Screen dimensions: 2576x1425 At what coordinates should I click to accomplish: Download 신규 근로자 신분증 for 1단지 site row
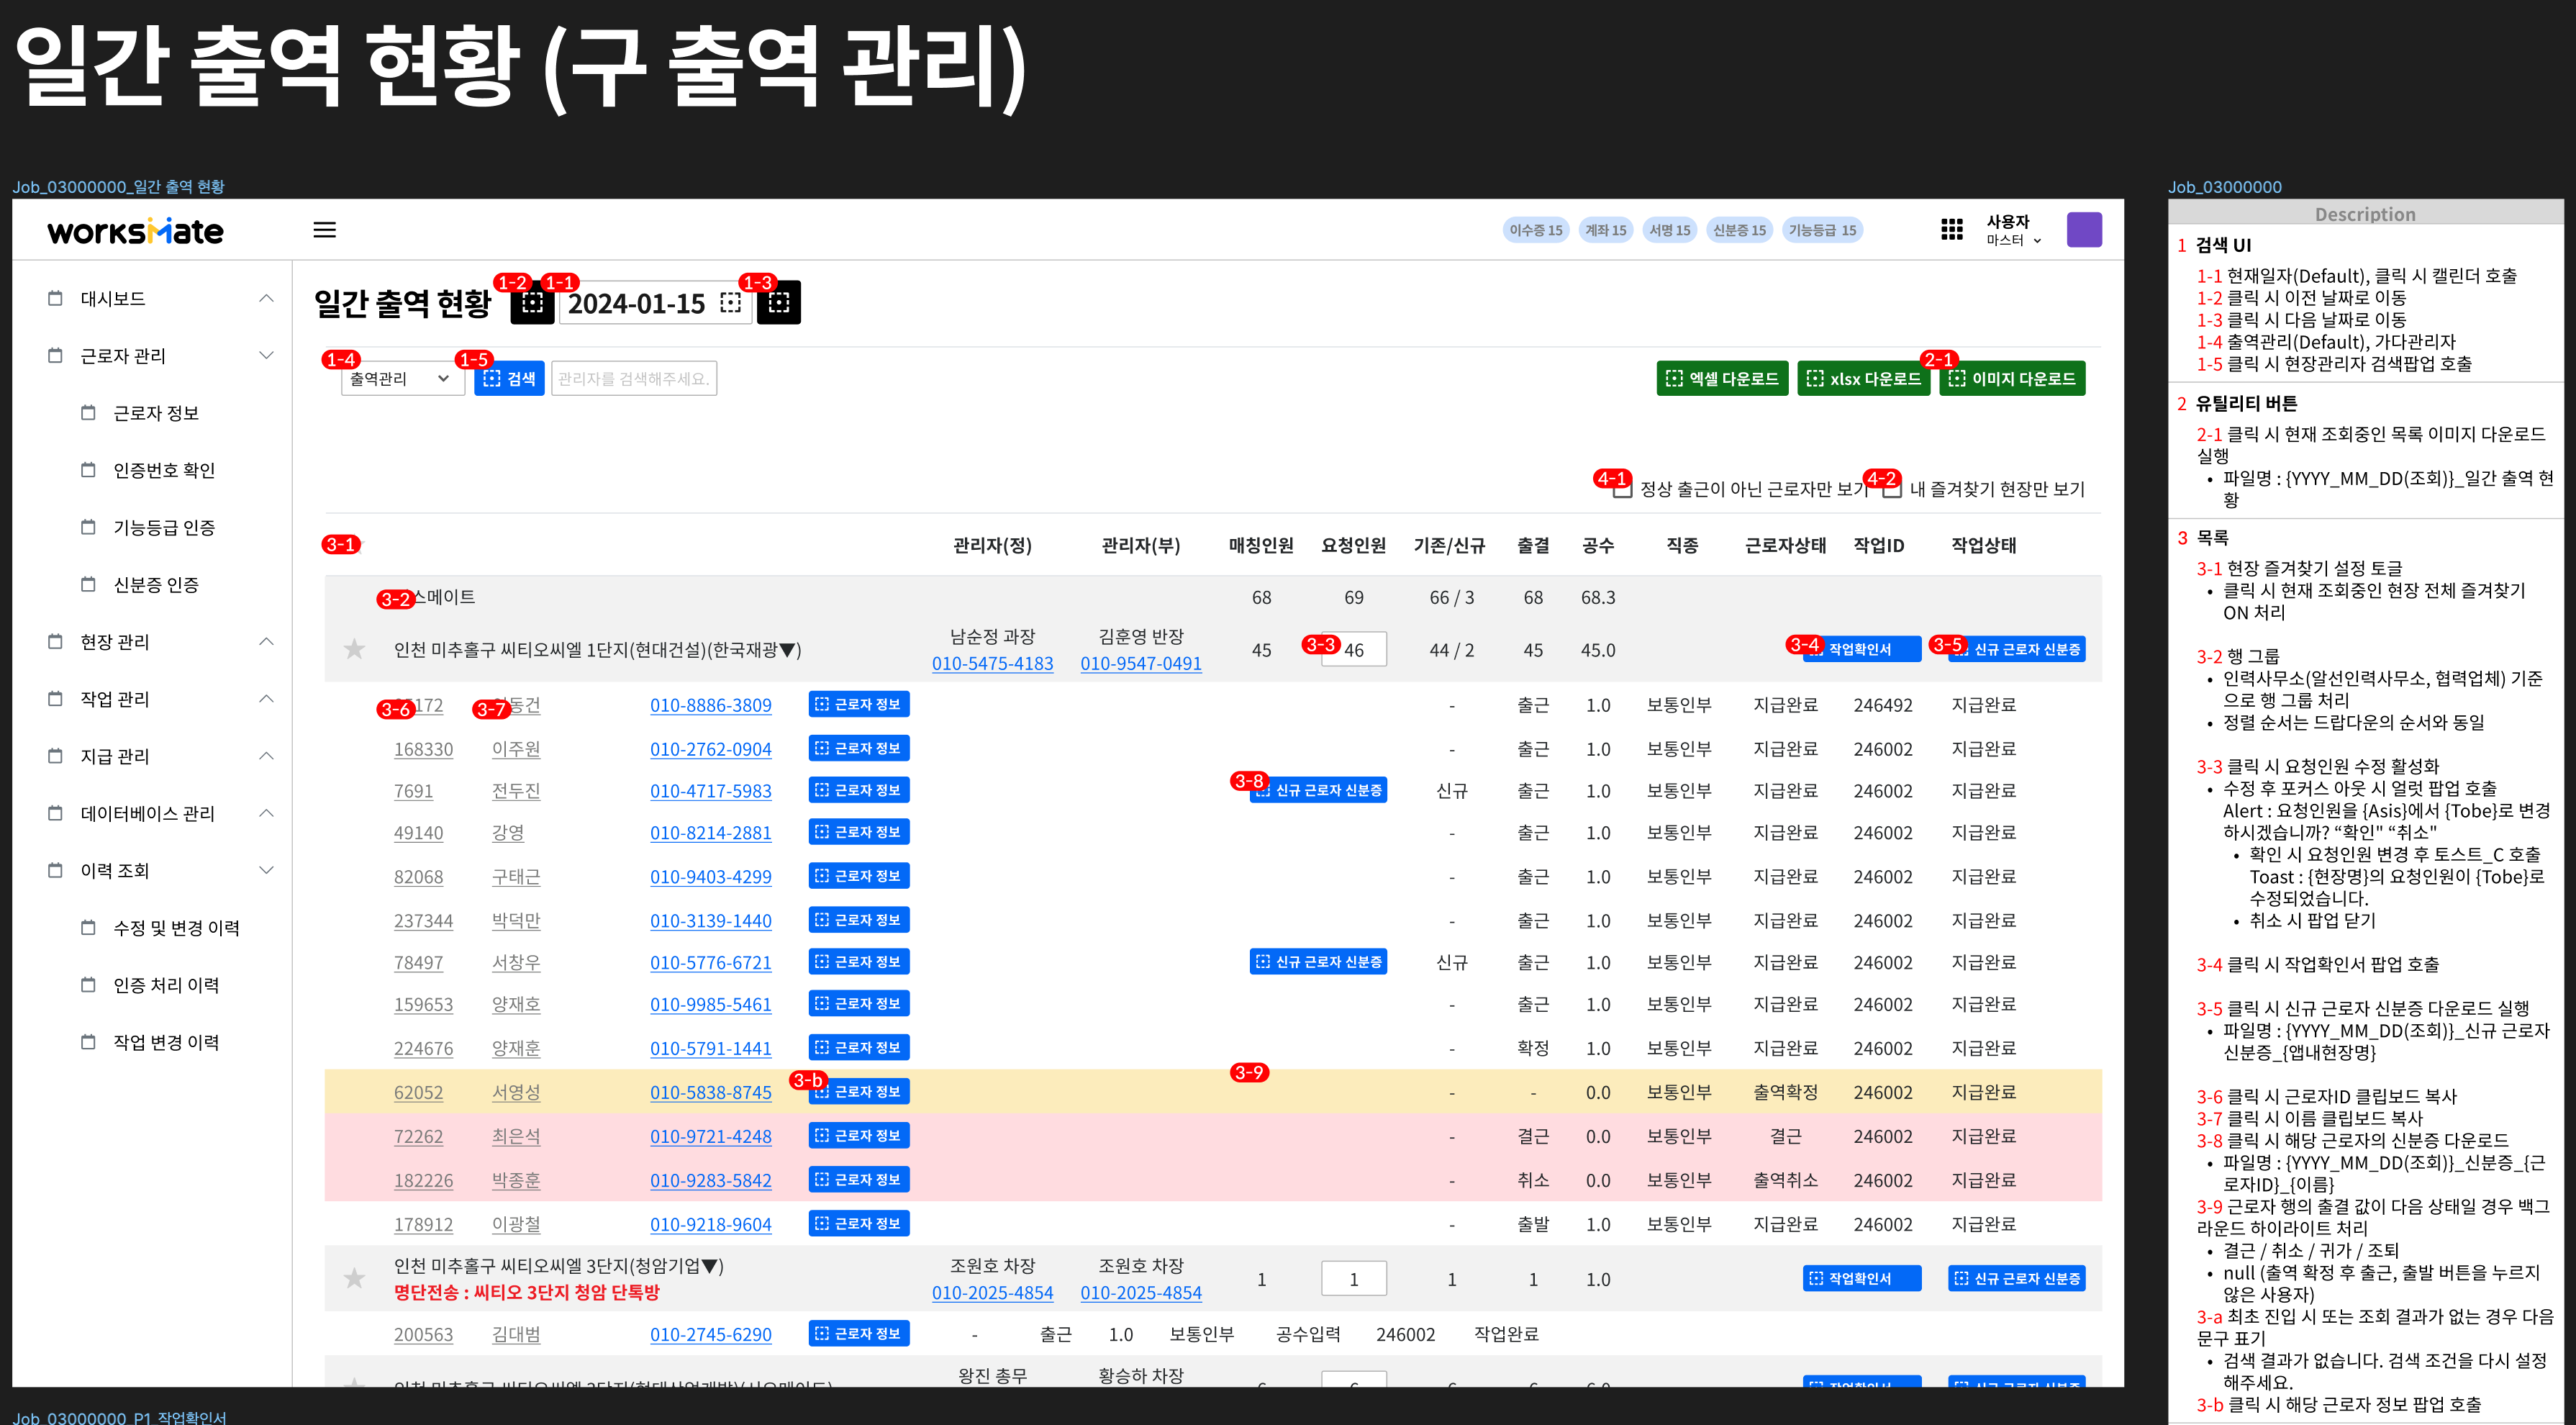(2016, 649)
